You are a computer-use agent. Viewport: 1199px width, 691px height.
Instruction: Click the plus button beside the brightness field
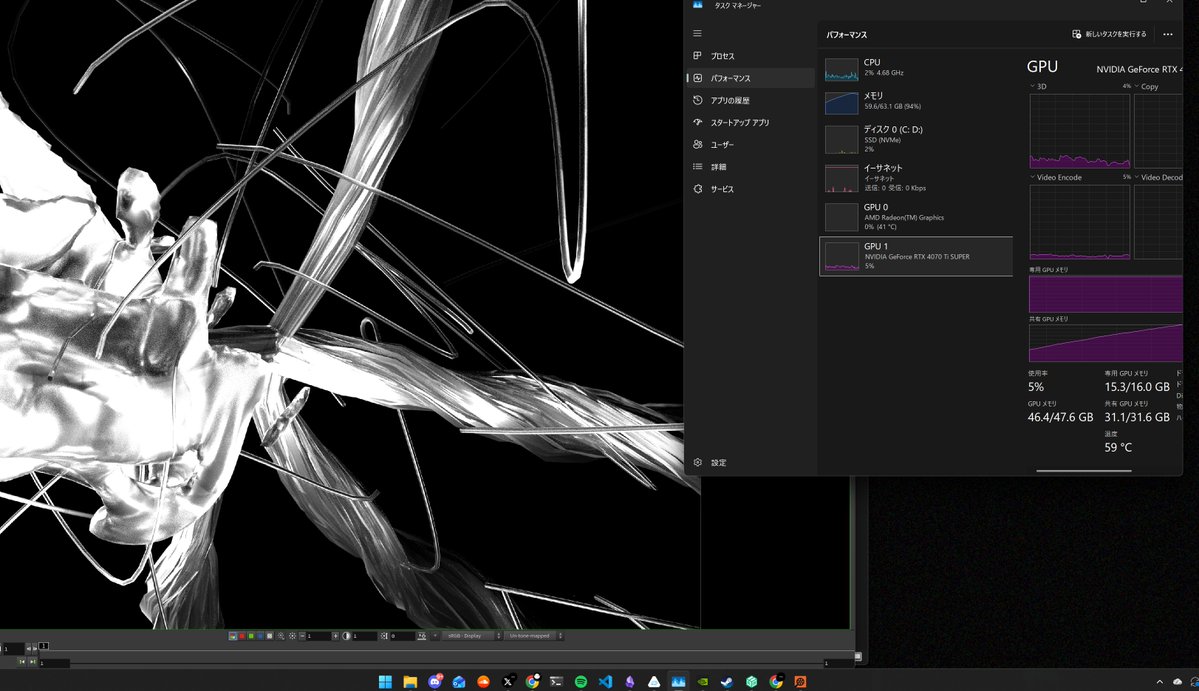[x=335, y=636]
